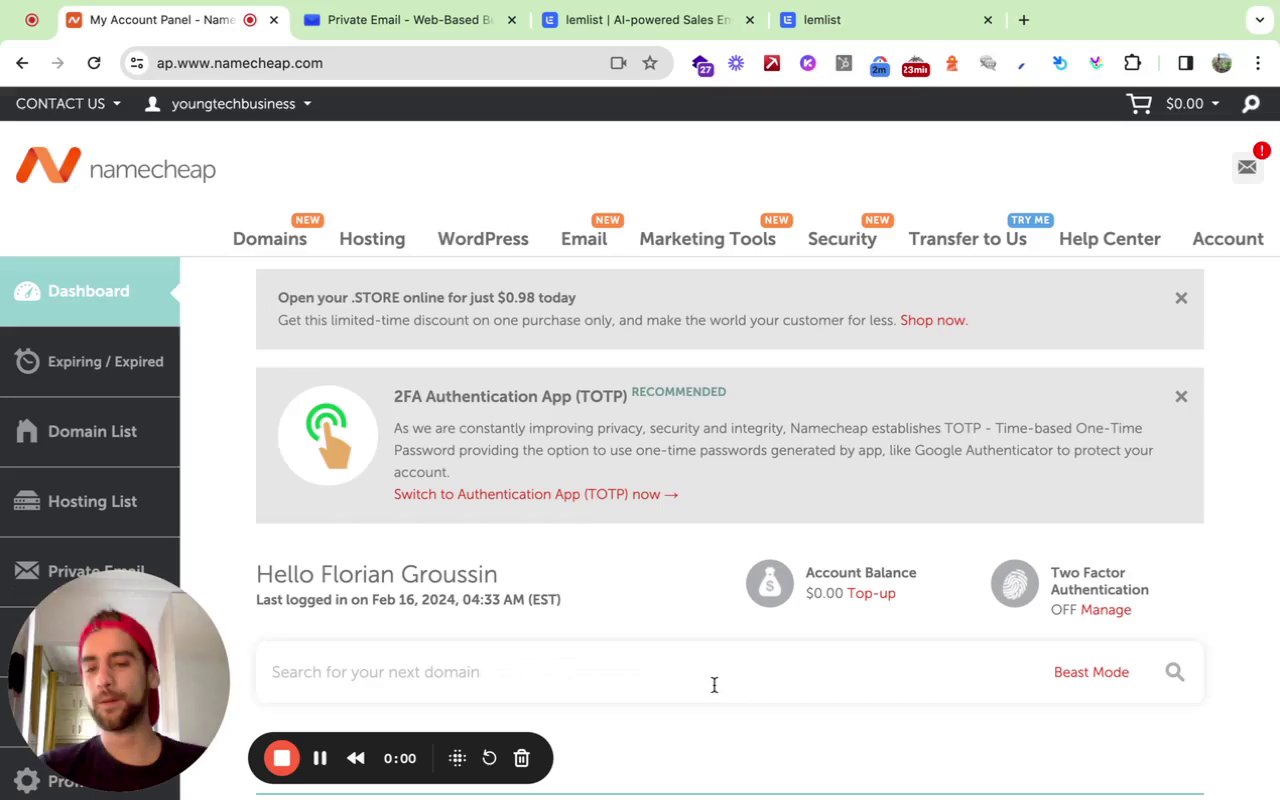
Task: Click the camera icon in the address bar
Action: pyautogui.click(x=618, y=63)
